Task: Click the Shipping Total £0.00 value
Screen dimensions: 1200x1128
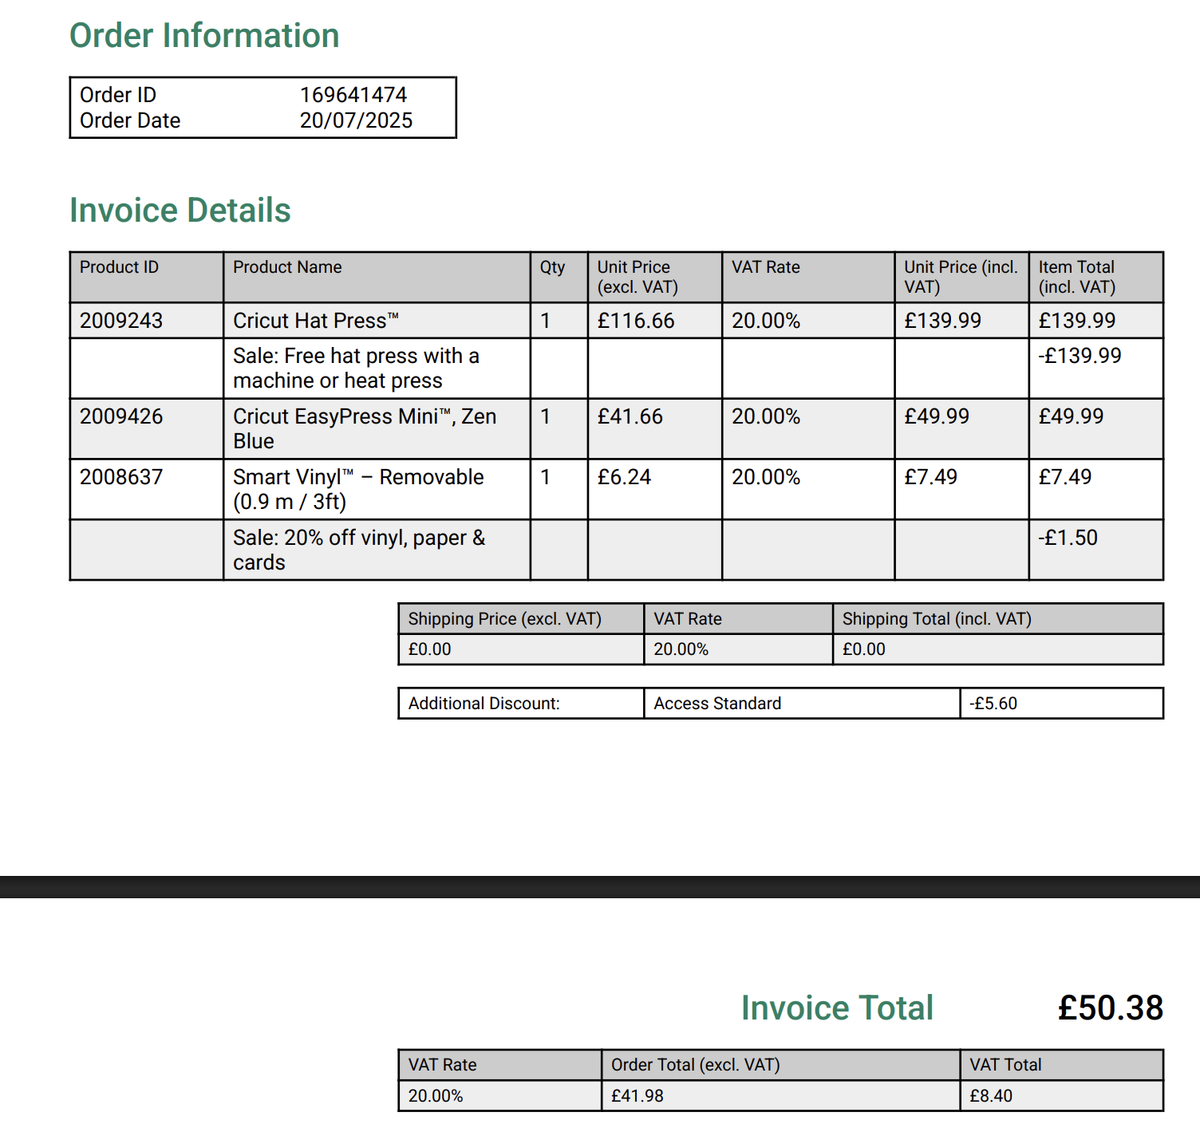Action: (864, 649)
